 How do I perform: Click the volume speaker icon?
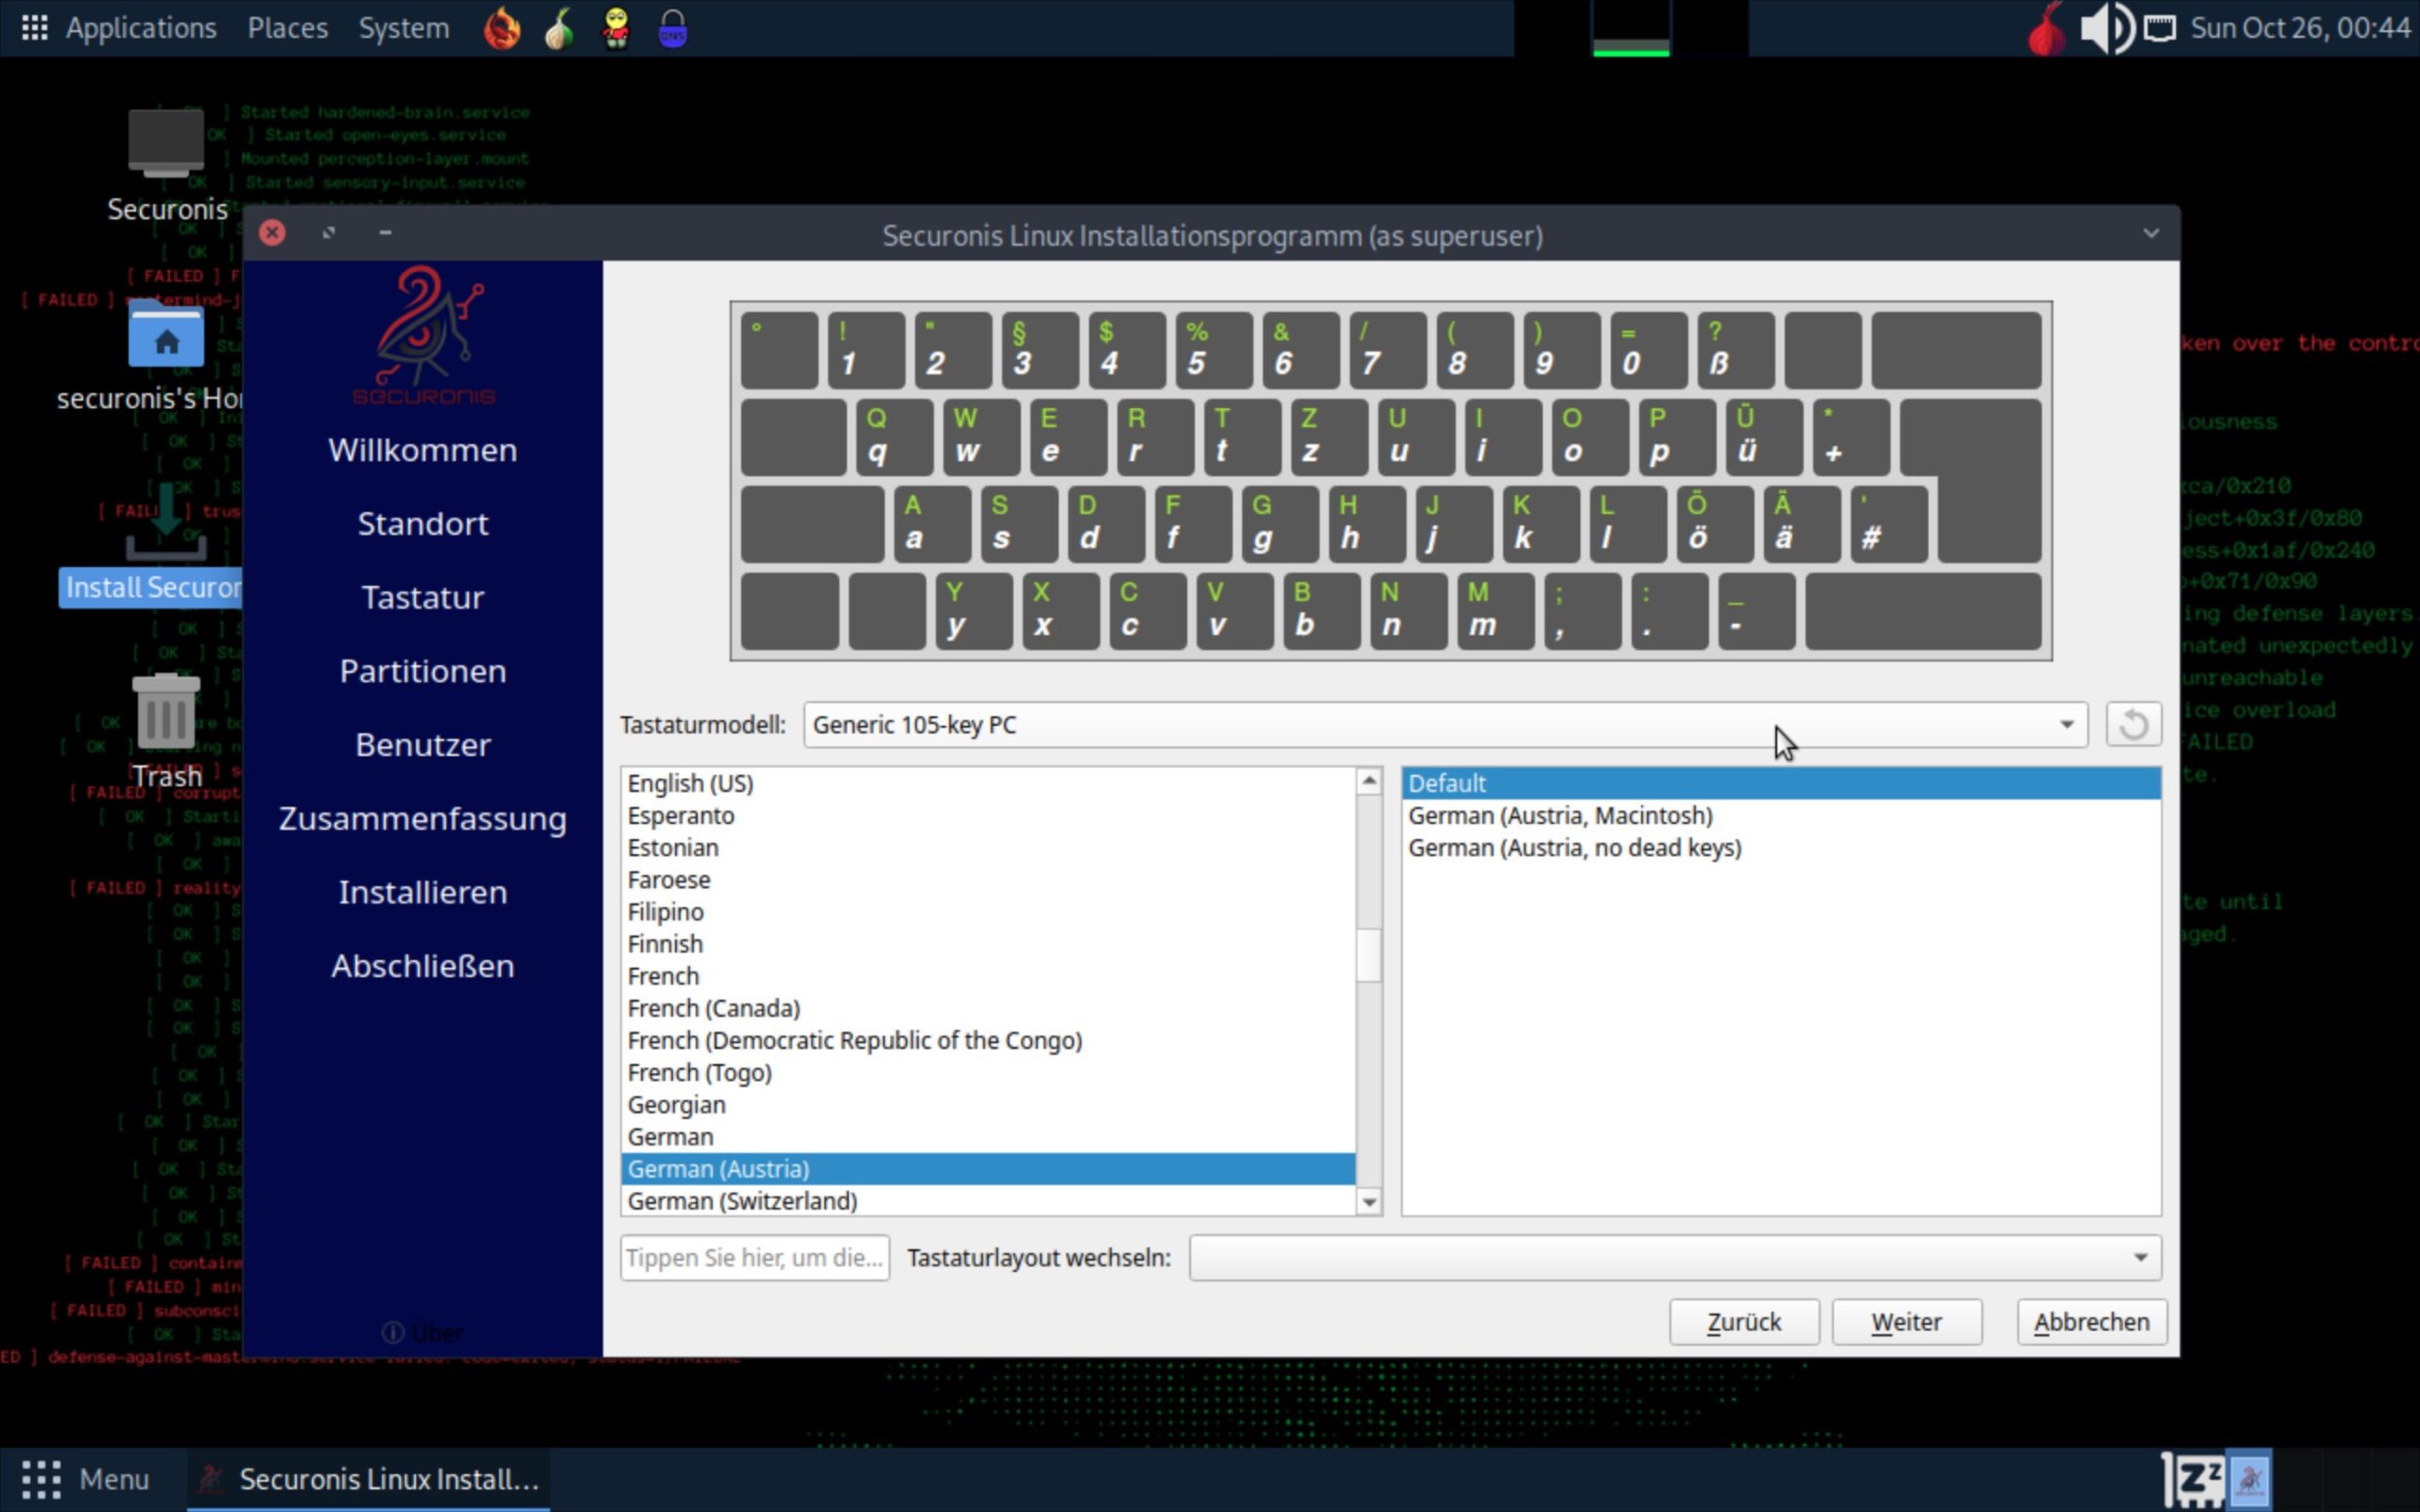pyautogui.click(x=2106, y=28)
